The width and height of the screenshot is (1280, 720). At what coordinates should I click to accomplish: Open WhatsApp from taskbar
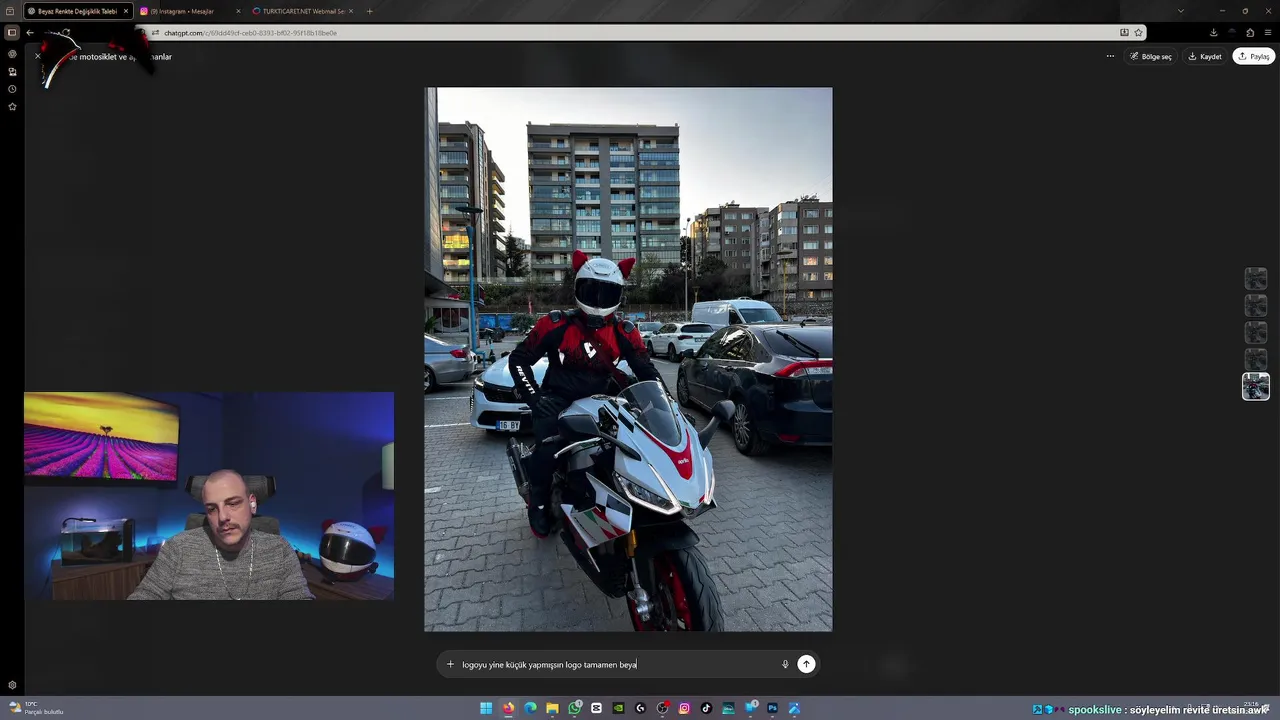pyautogui.click(x=574, y=708)
